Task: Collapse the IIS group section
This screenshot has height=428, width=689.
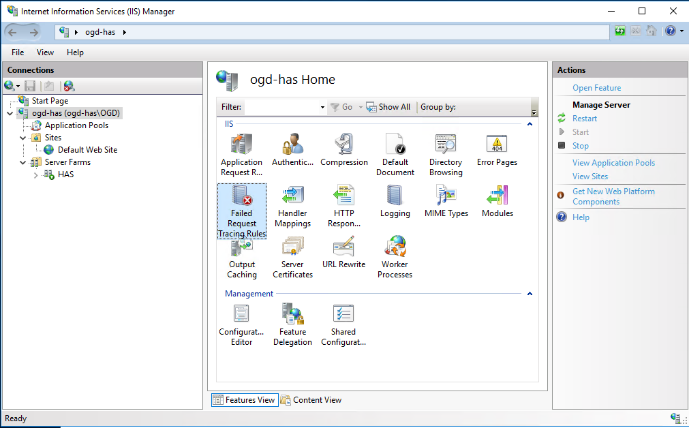Action: click(x=529, y=124)
